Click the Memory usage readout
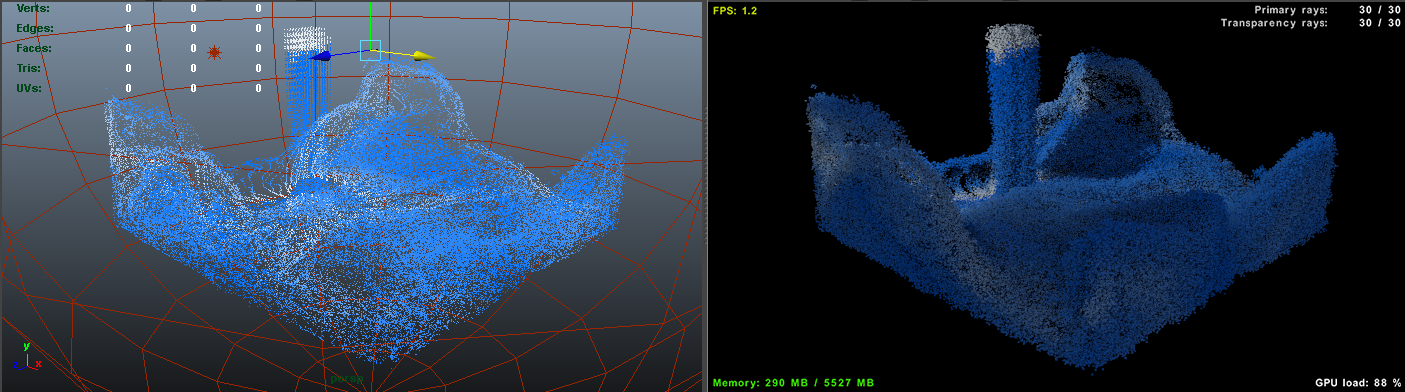Viewport: 1405px width, 392px height. coord(793,383)
